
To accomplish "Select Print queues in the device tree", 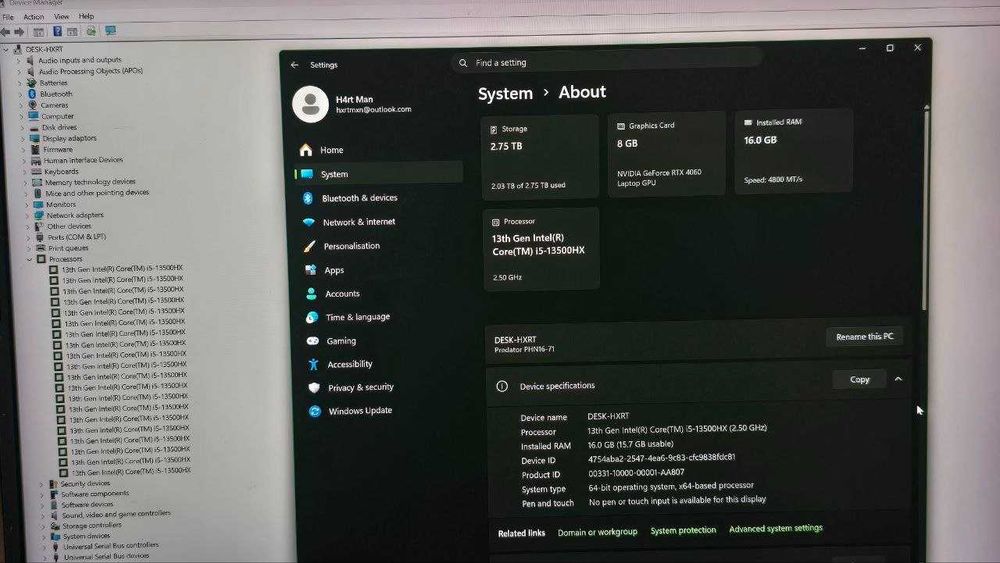I will click(x=68, y=248).
